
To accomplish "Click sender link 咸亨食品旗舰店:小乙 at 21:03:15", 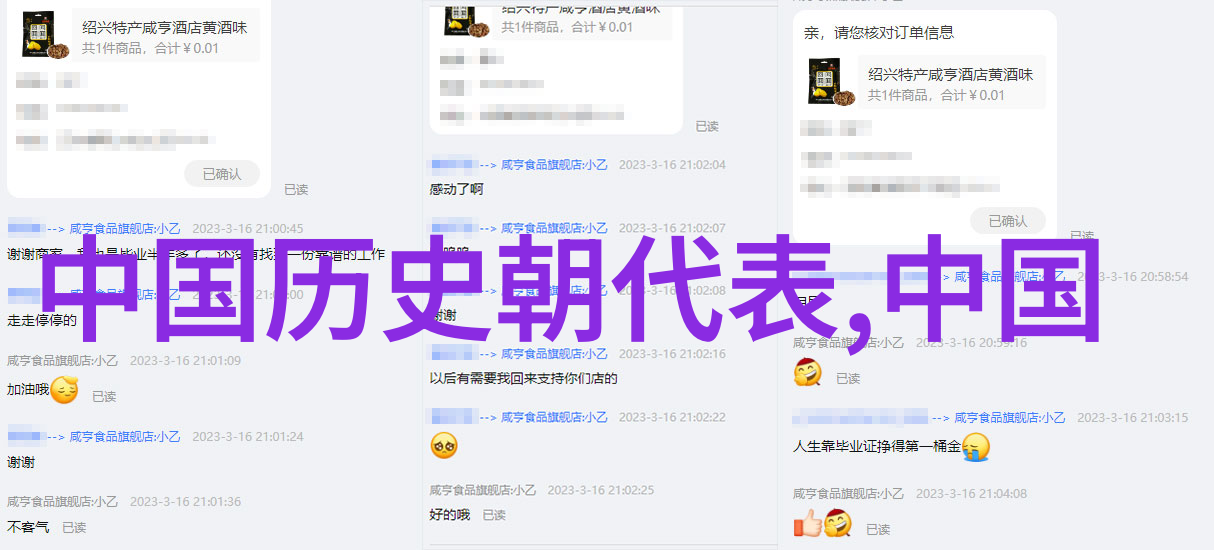I will 1010,418.
